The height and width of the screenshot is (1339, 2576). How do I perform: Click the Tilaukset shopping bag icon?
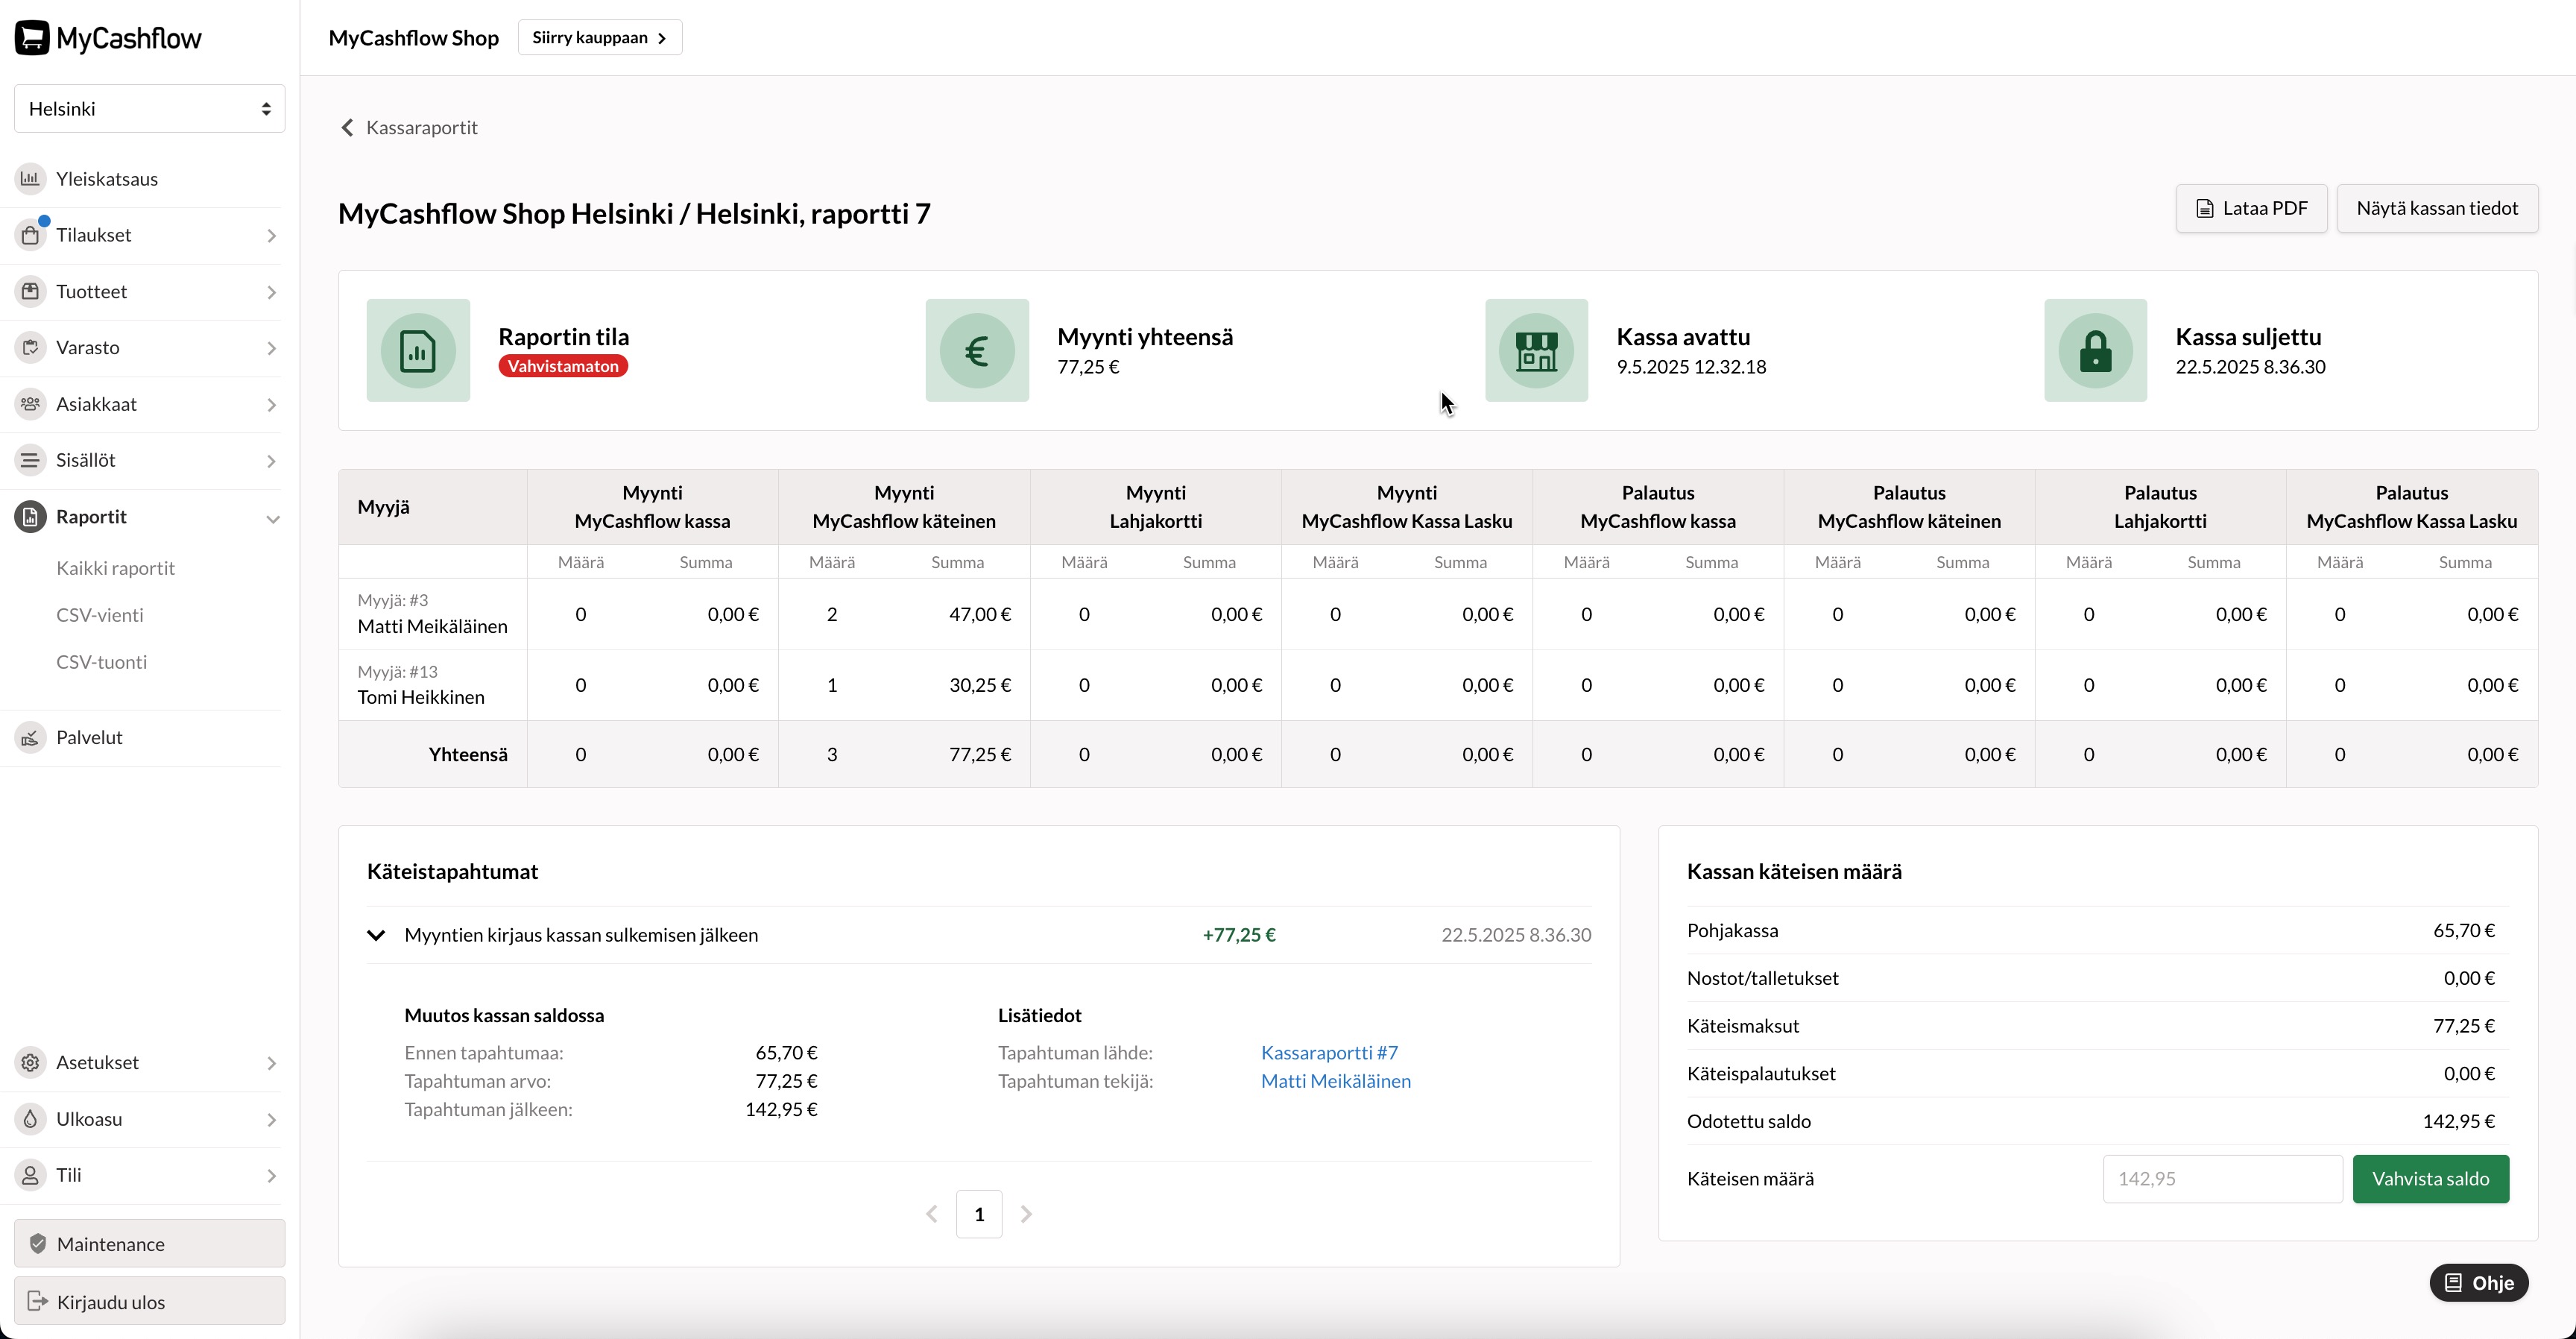[31, 235]
